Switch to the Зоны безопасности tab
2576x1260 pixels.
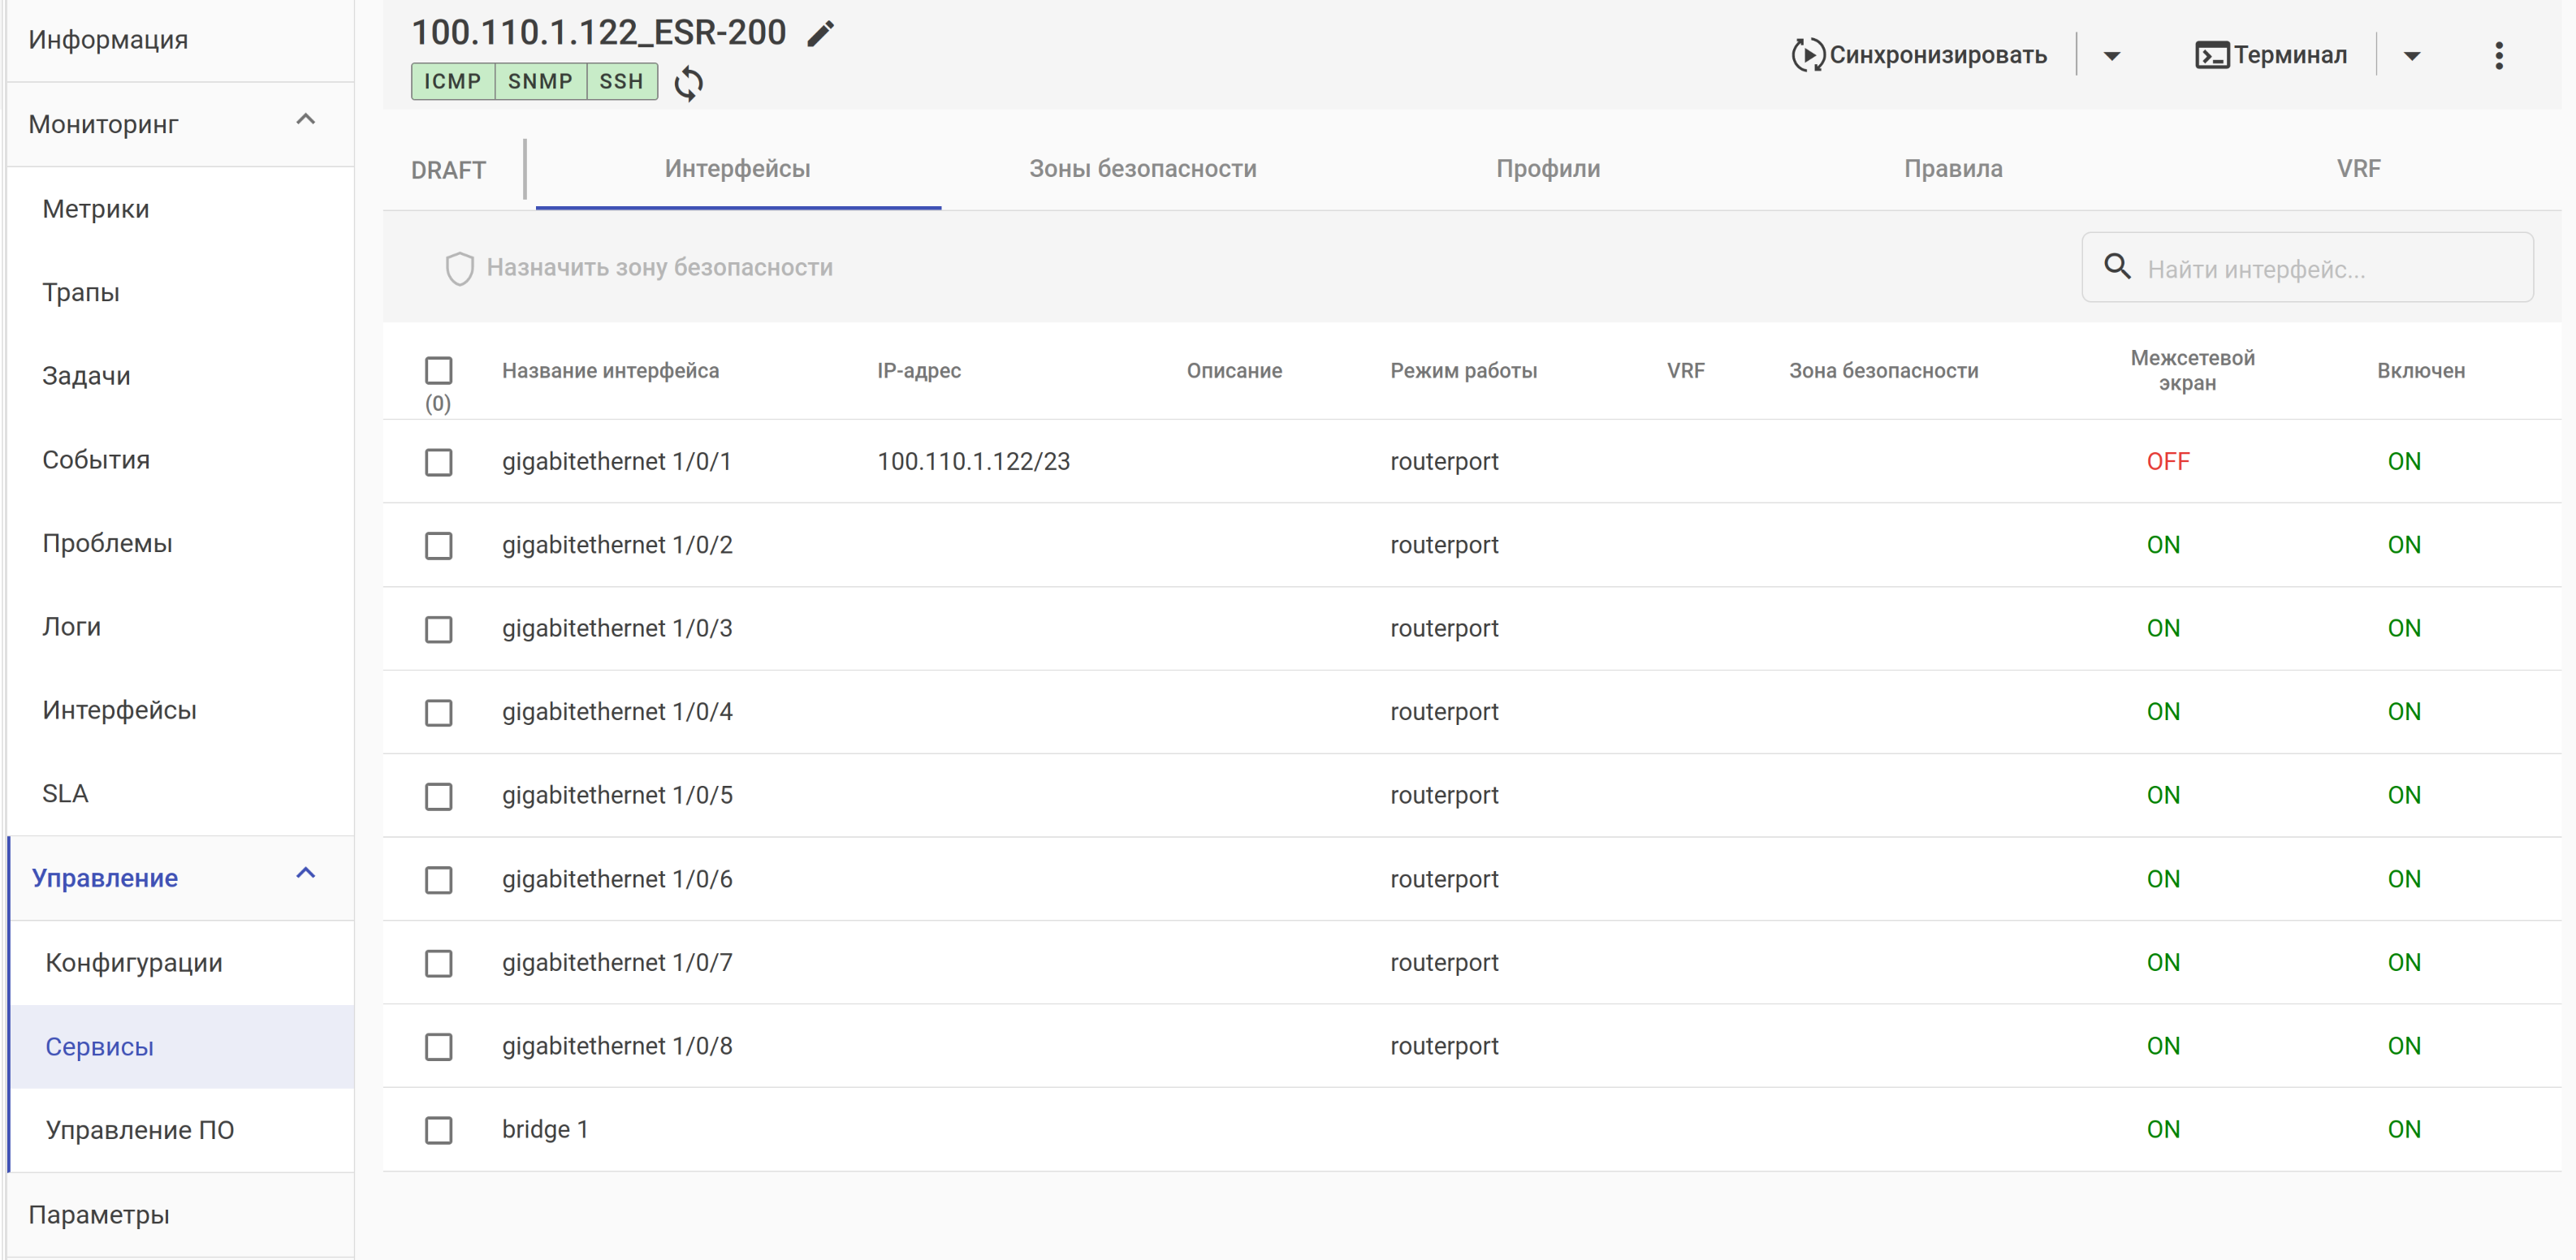[x=1142, y=169]
